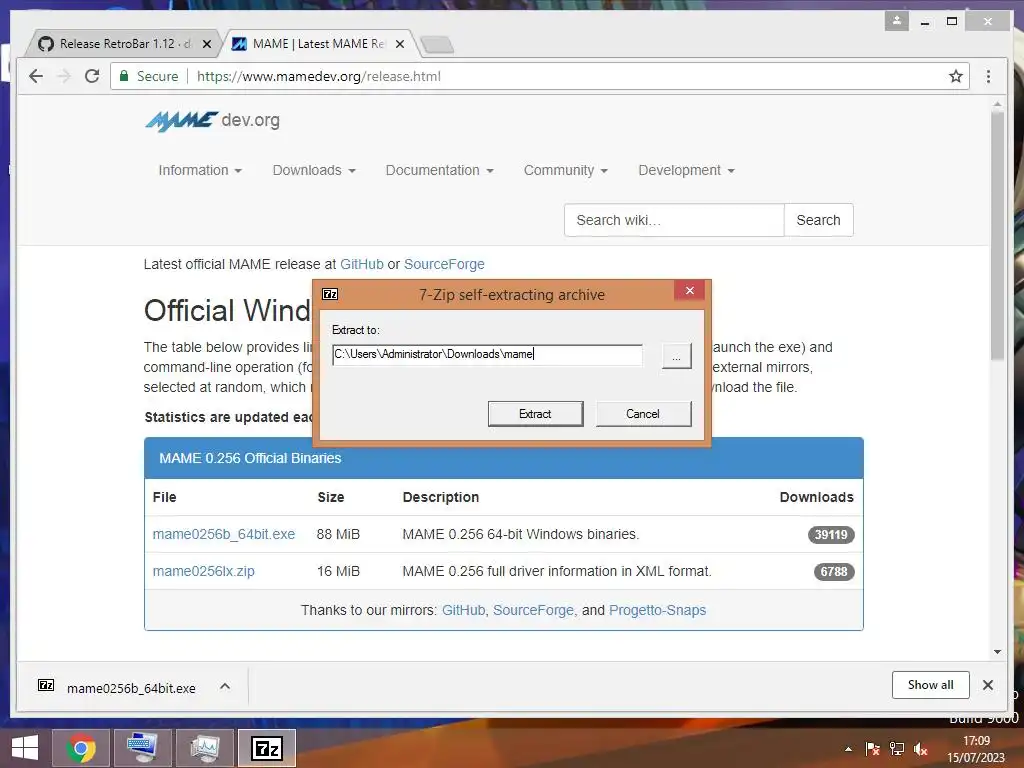Click the Secure padlock icon in address bar
Viewport: 1024px width, 768px height.
coord(124,76)
